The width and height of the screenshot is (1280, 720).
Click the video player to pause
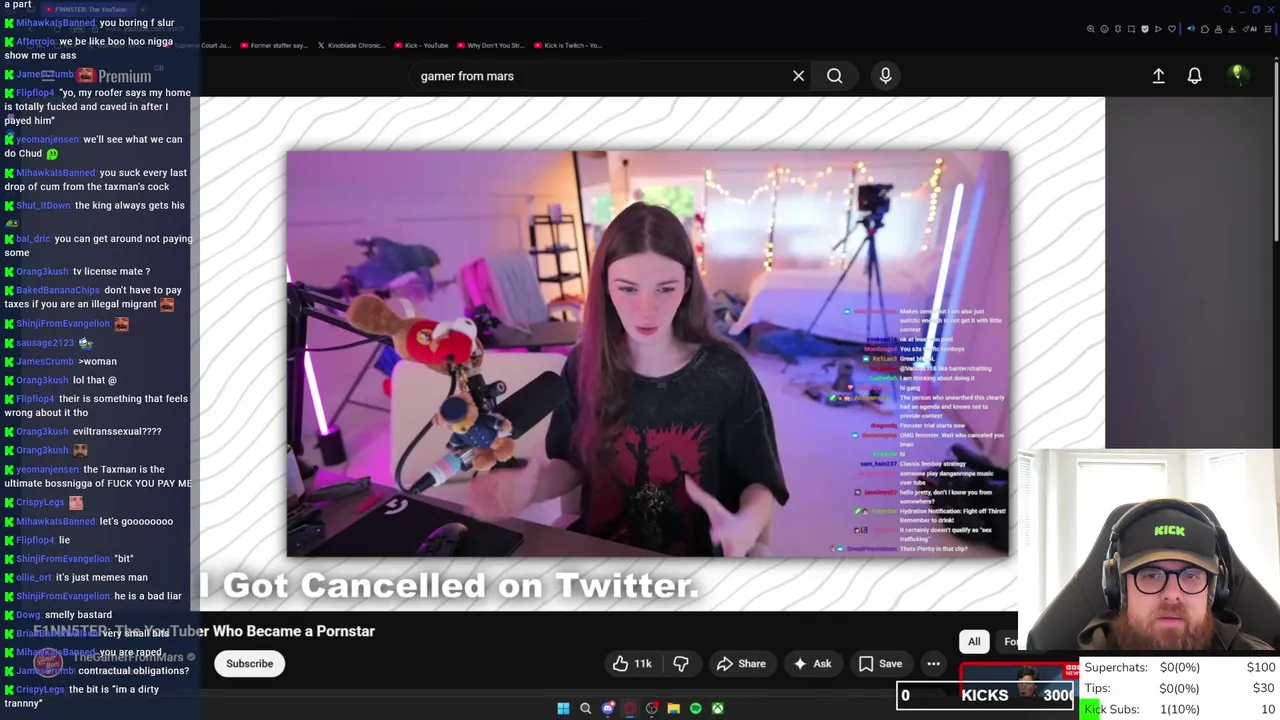(x=648, y=354)
